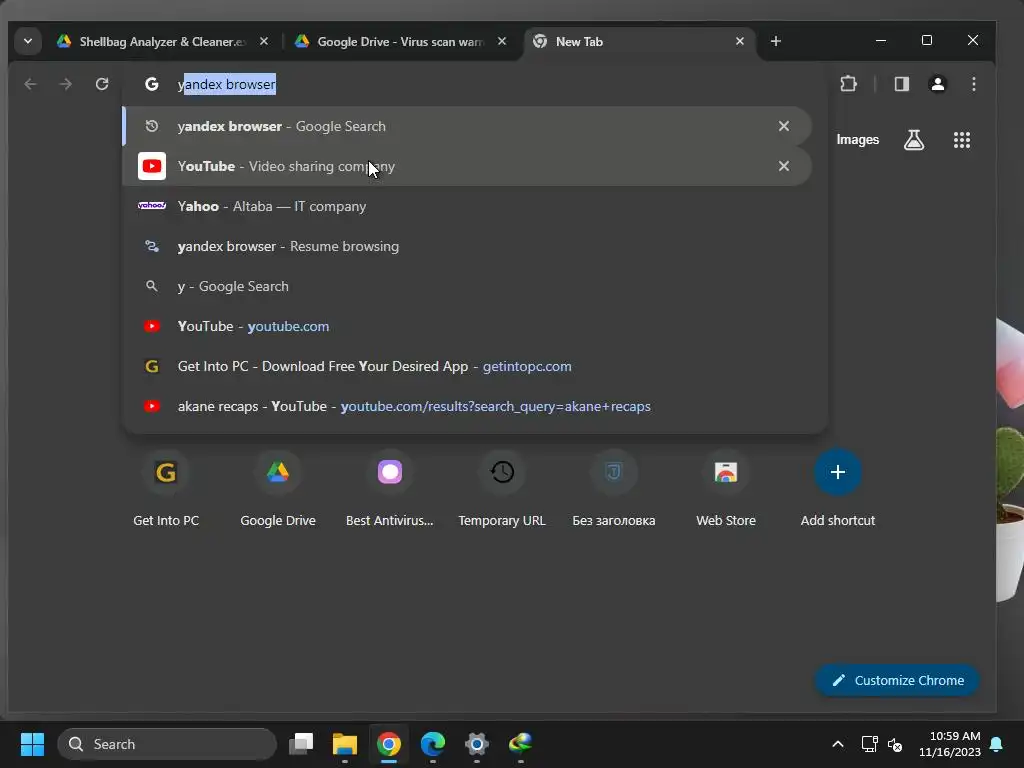Image resolution: width=1024 pixels, height=768 pixels.
Task: Open the Get Into PC shortcut
Action: (x=166, y=488)
